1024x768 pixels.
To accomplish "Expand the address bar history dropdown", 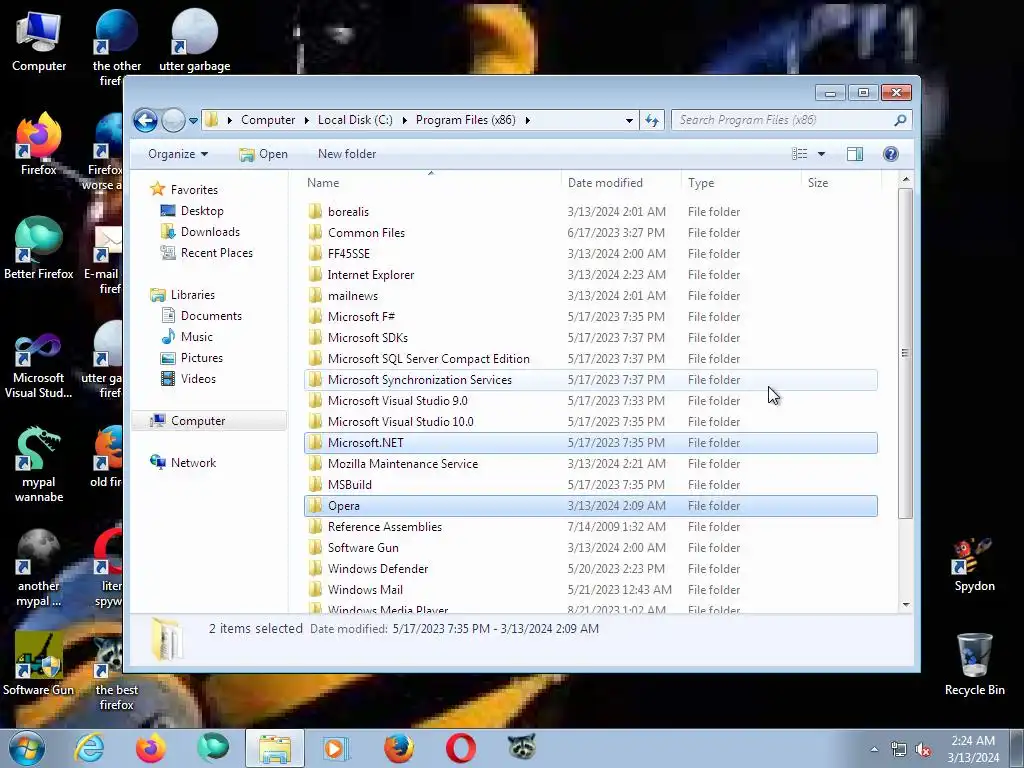I will click(629, 120).
